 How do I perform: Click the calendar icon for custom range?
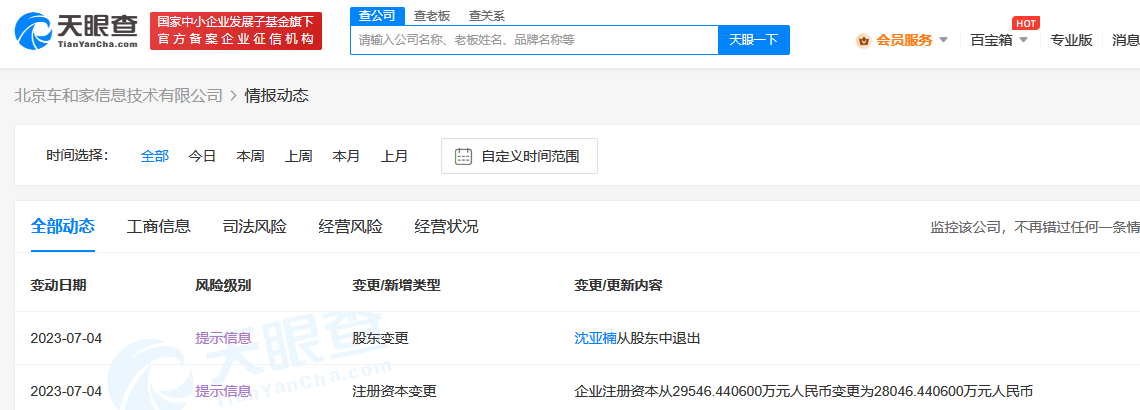pos(463,156)
